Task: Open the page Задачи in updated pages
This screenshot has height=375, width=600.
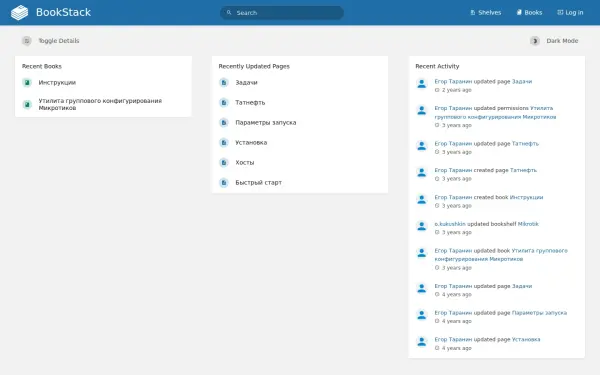Action: click(246, 82)
